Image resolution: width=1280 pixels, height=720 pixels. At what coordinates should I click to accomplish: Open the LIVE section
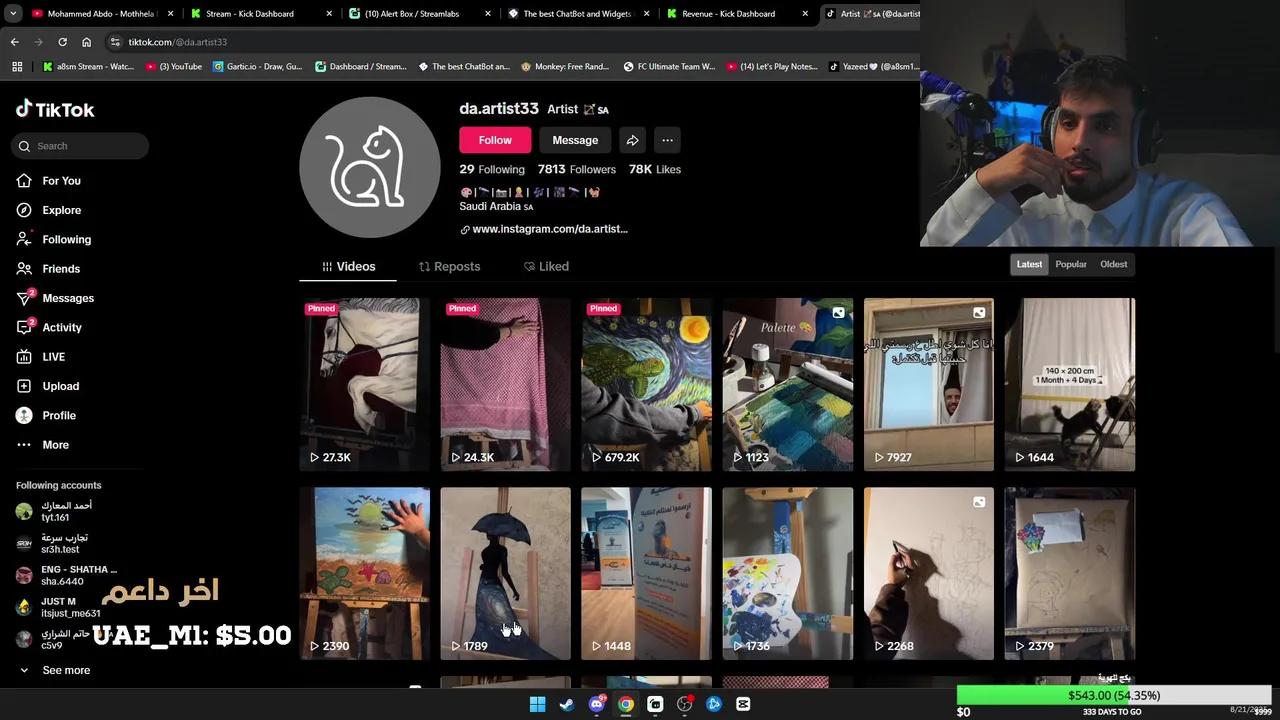click(x=53, y=357)
